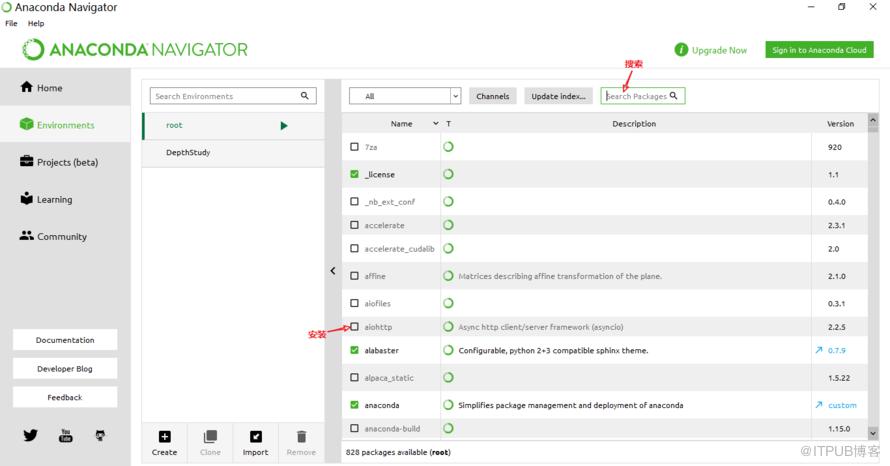Screen dimensions: 890x466
Task: Check the 7za package checkbox
Action: pyautogui.click(x=355, y=146)
